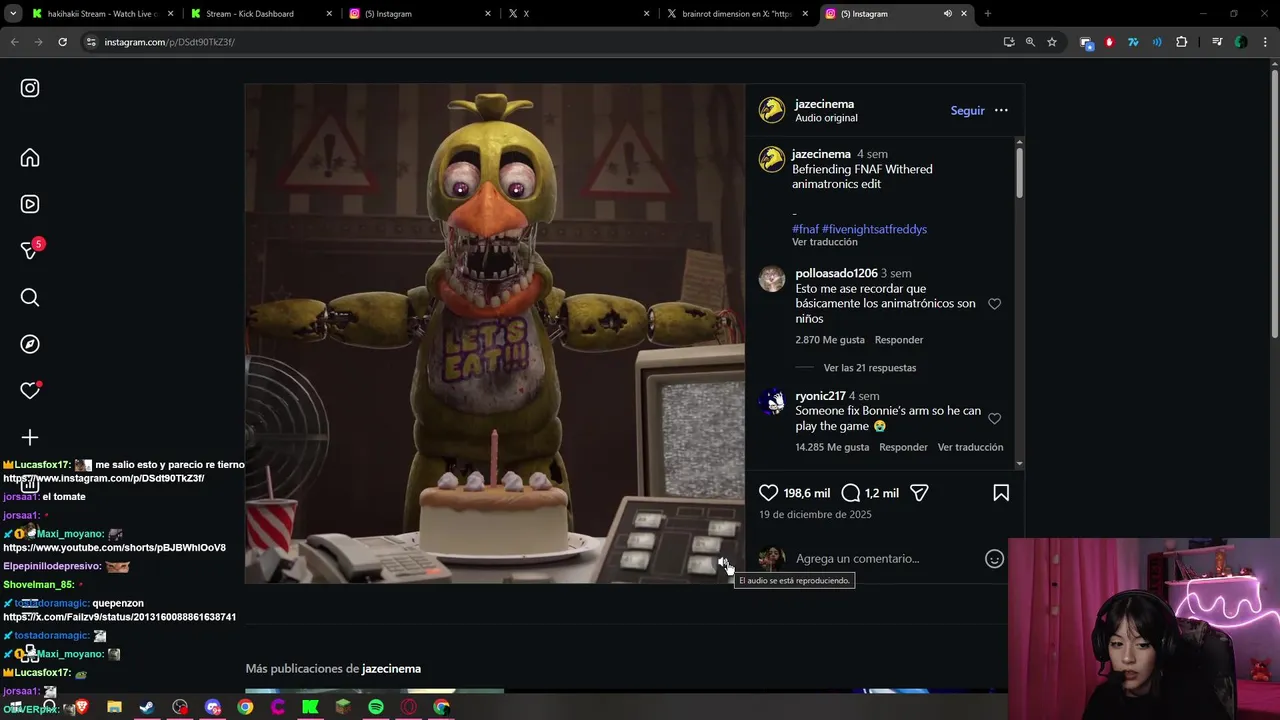Reload the Instagram page
The image size is (1280, 720).
pyautogui.click(x=62, y=42)
